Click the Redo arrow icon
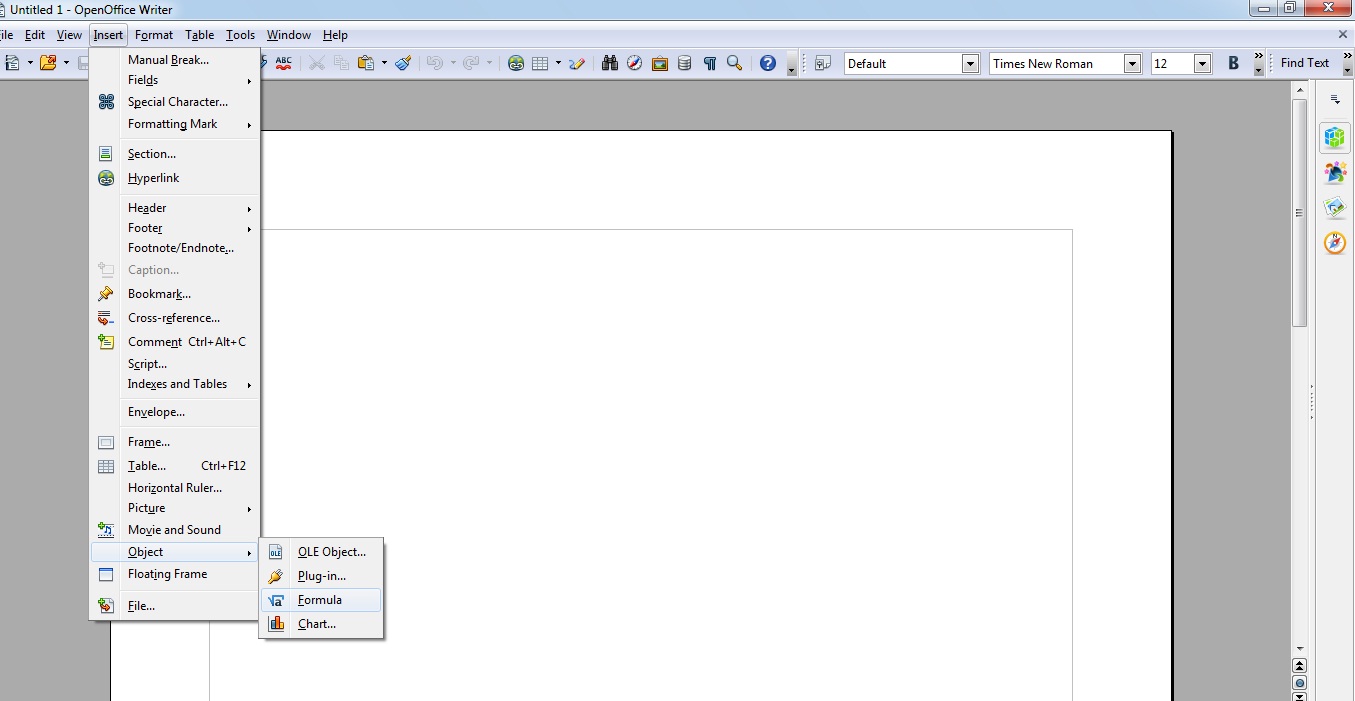 [x=471, y=63]
